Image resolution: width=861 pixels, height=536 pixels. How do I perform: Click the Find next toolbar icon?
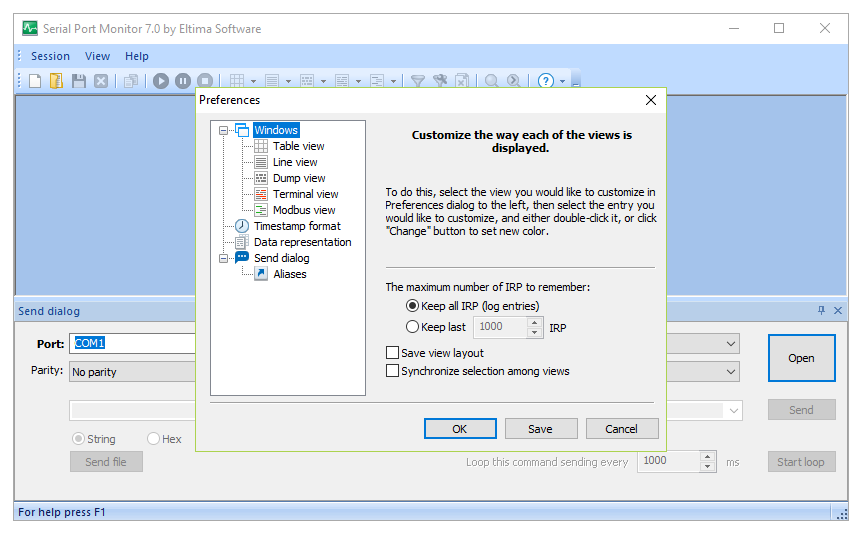(513, 81)
